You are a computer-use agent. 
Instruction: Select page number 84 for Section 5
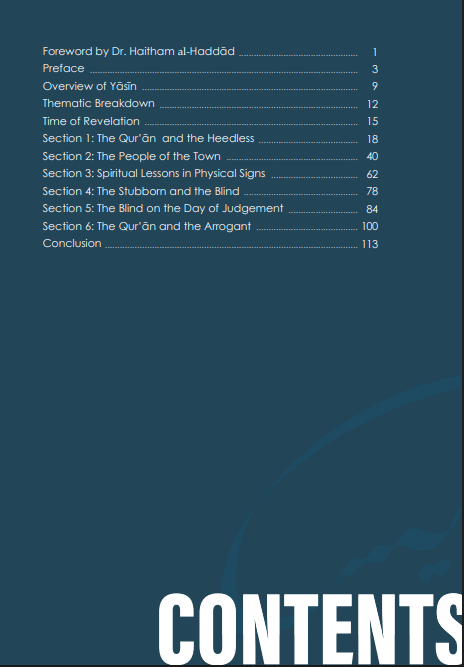point(372,209)
